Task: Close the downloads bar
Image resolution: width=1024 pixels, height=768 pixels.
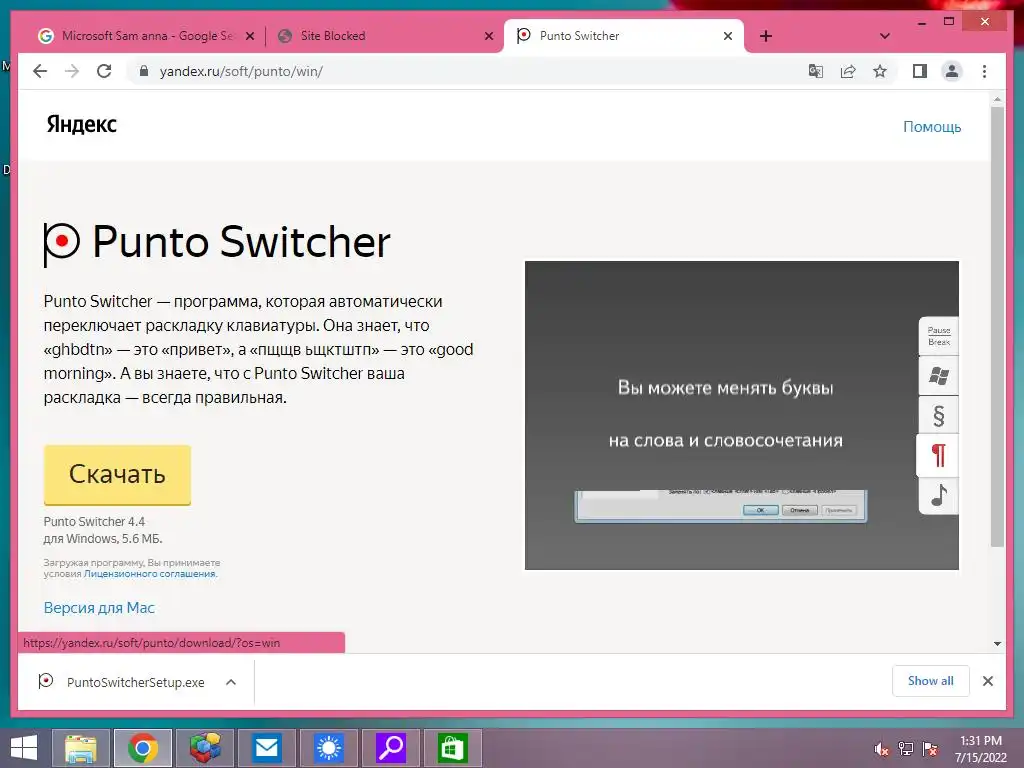Action: coord(987,681)
